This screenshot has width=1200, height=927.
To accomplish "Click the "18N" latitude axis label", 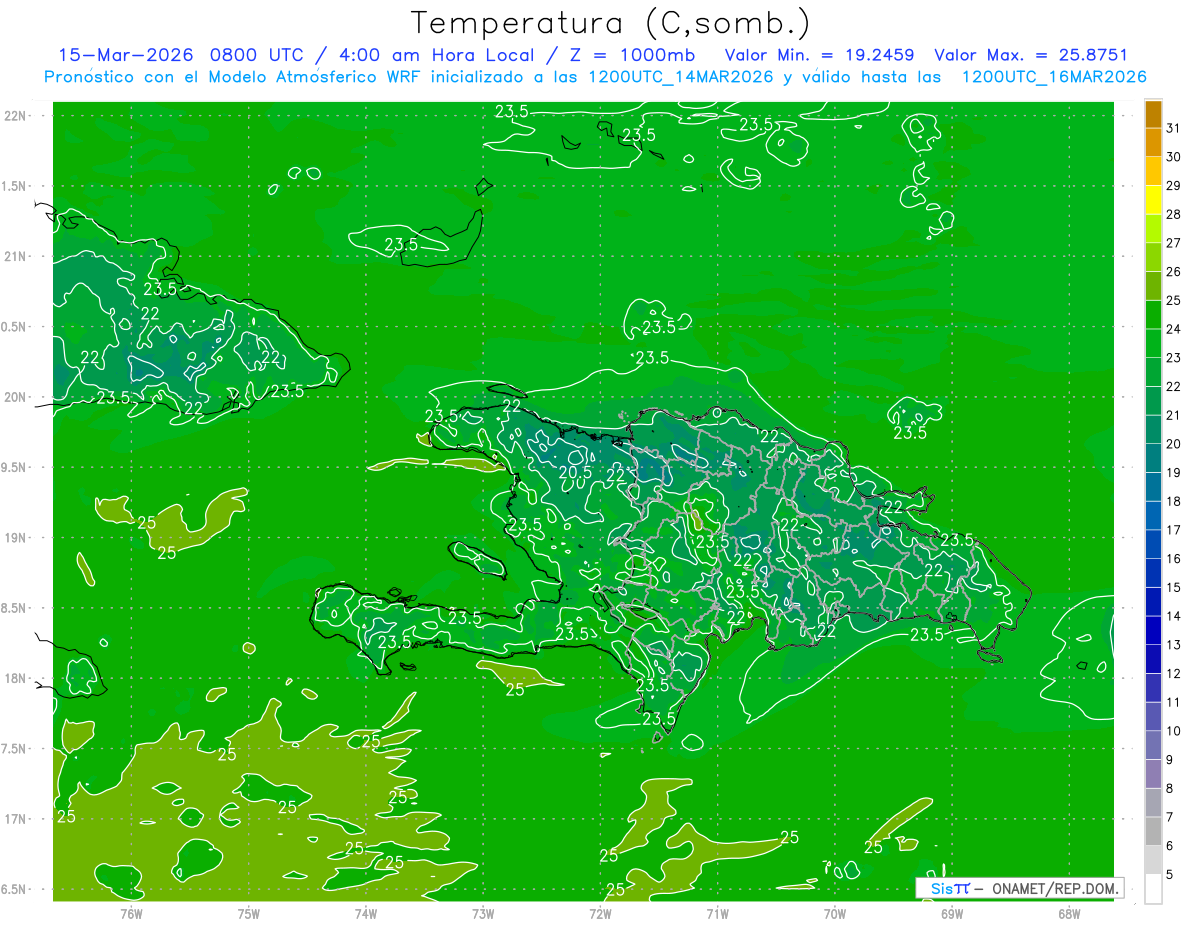I will point(16,678).
